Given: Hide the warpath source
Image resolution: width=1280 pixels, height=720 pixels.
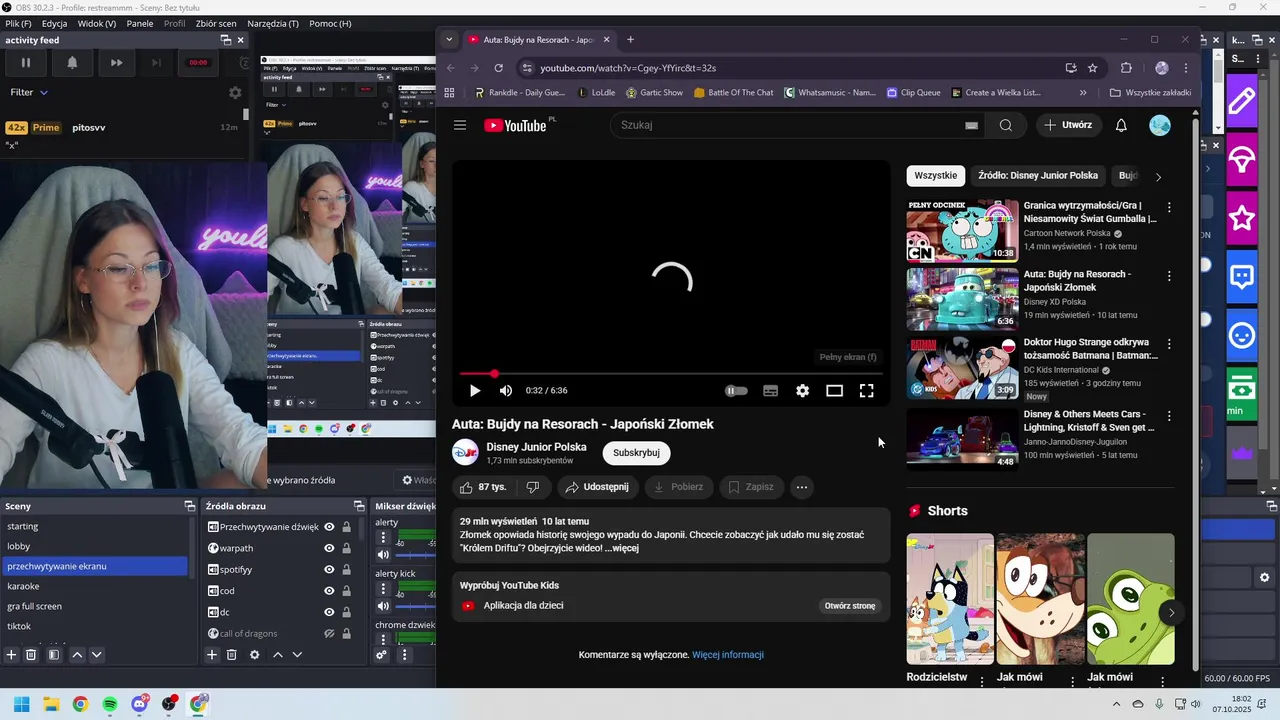Looking at the screenshot, I should [329, 548].
